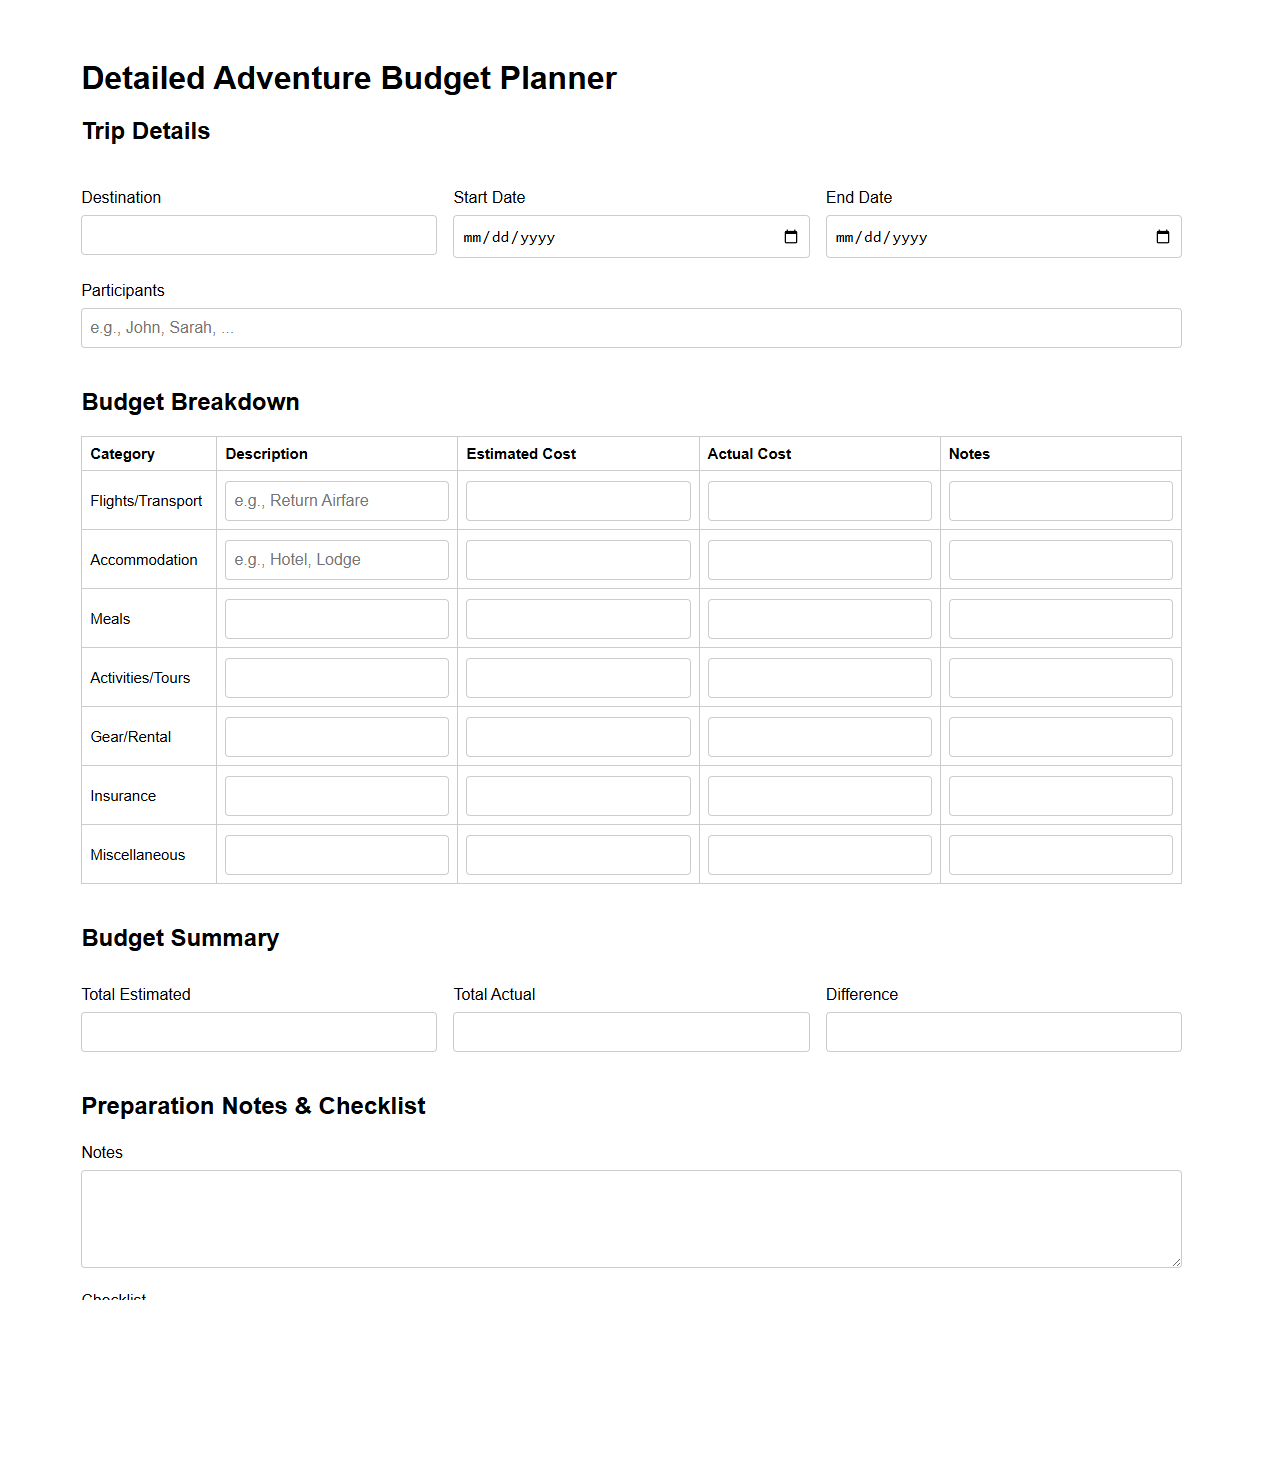Image resolution: width=1263 pixels, height=1476 pixels.
Task: Click the Difference field
Action: 1003,1031
